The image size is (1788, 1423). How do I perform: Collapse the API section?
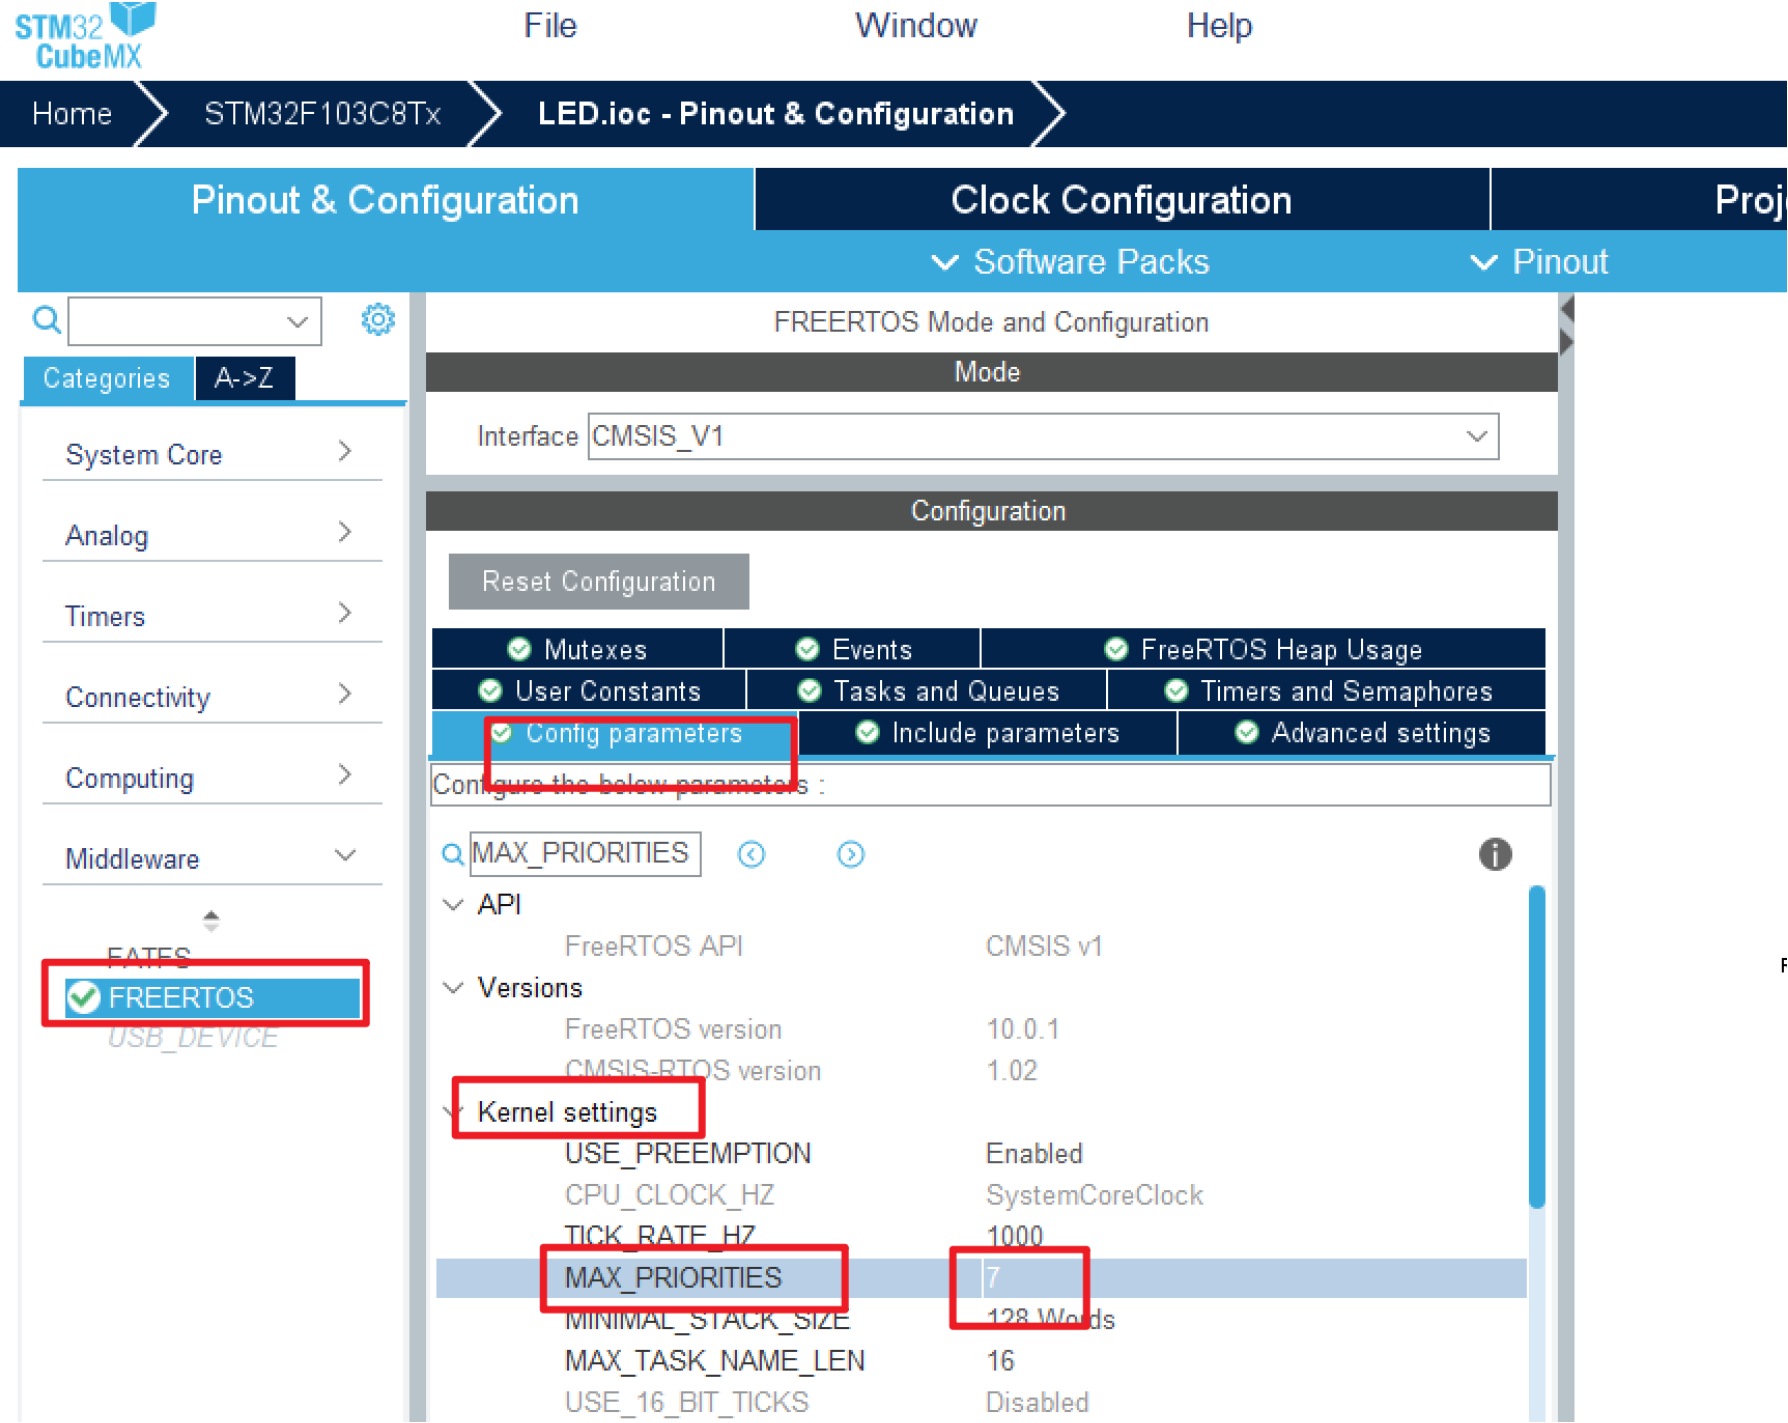453,904
